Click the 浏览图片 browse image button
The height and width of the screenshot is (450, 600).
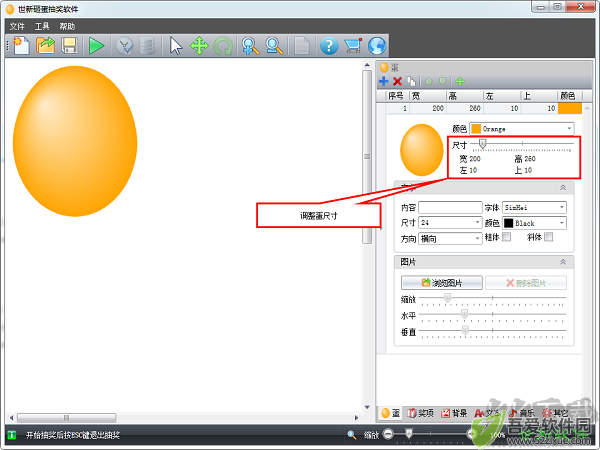tap(442, 283)
